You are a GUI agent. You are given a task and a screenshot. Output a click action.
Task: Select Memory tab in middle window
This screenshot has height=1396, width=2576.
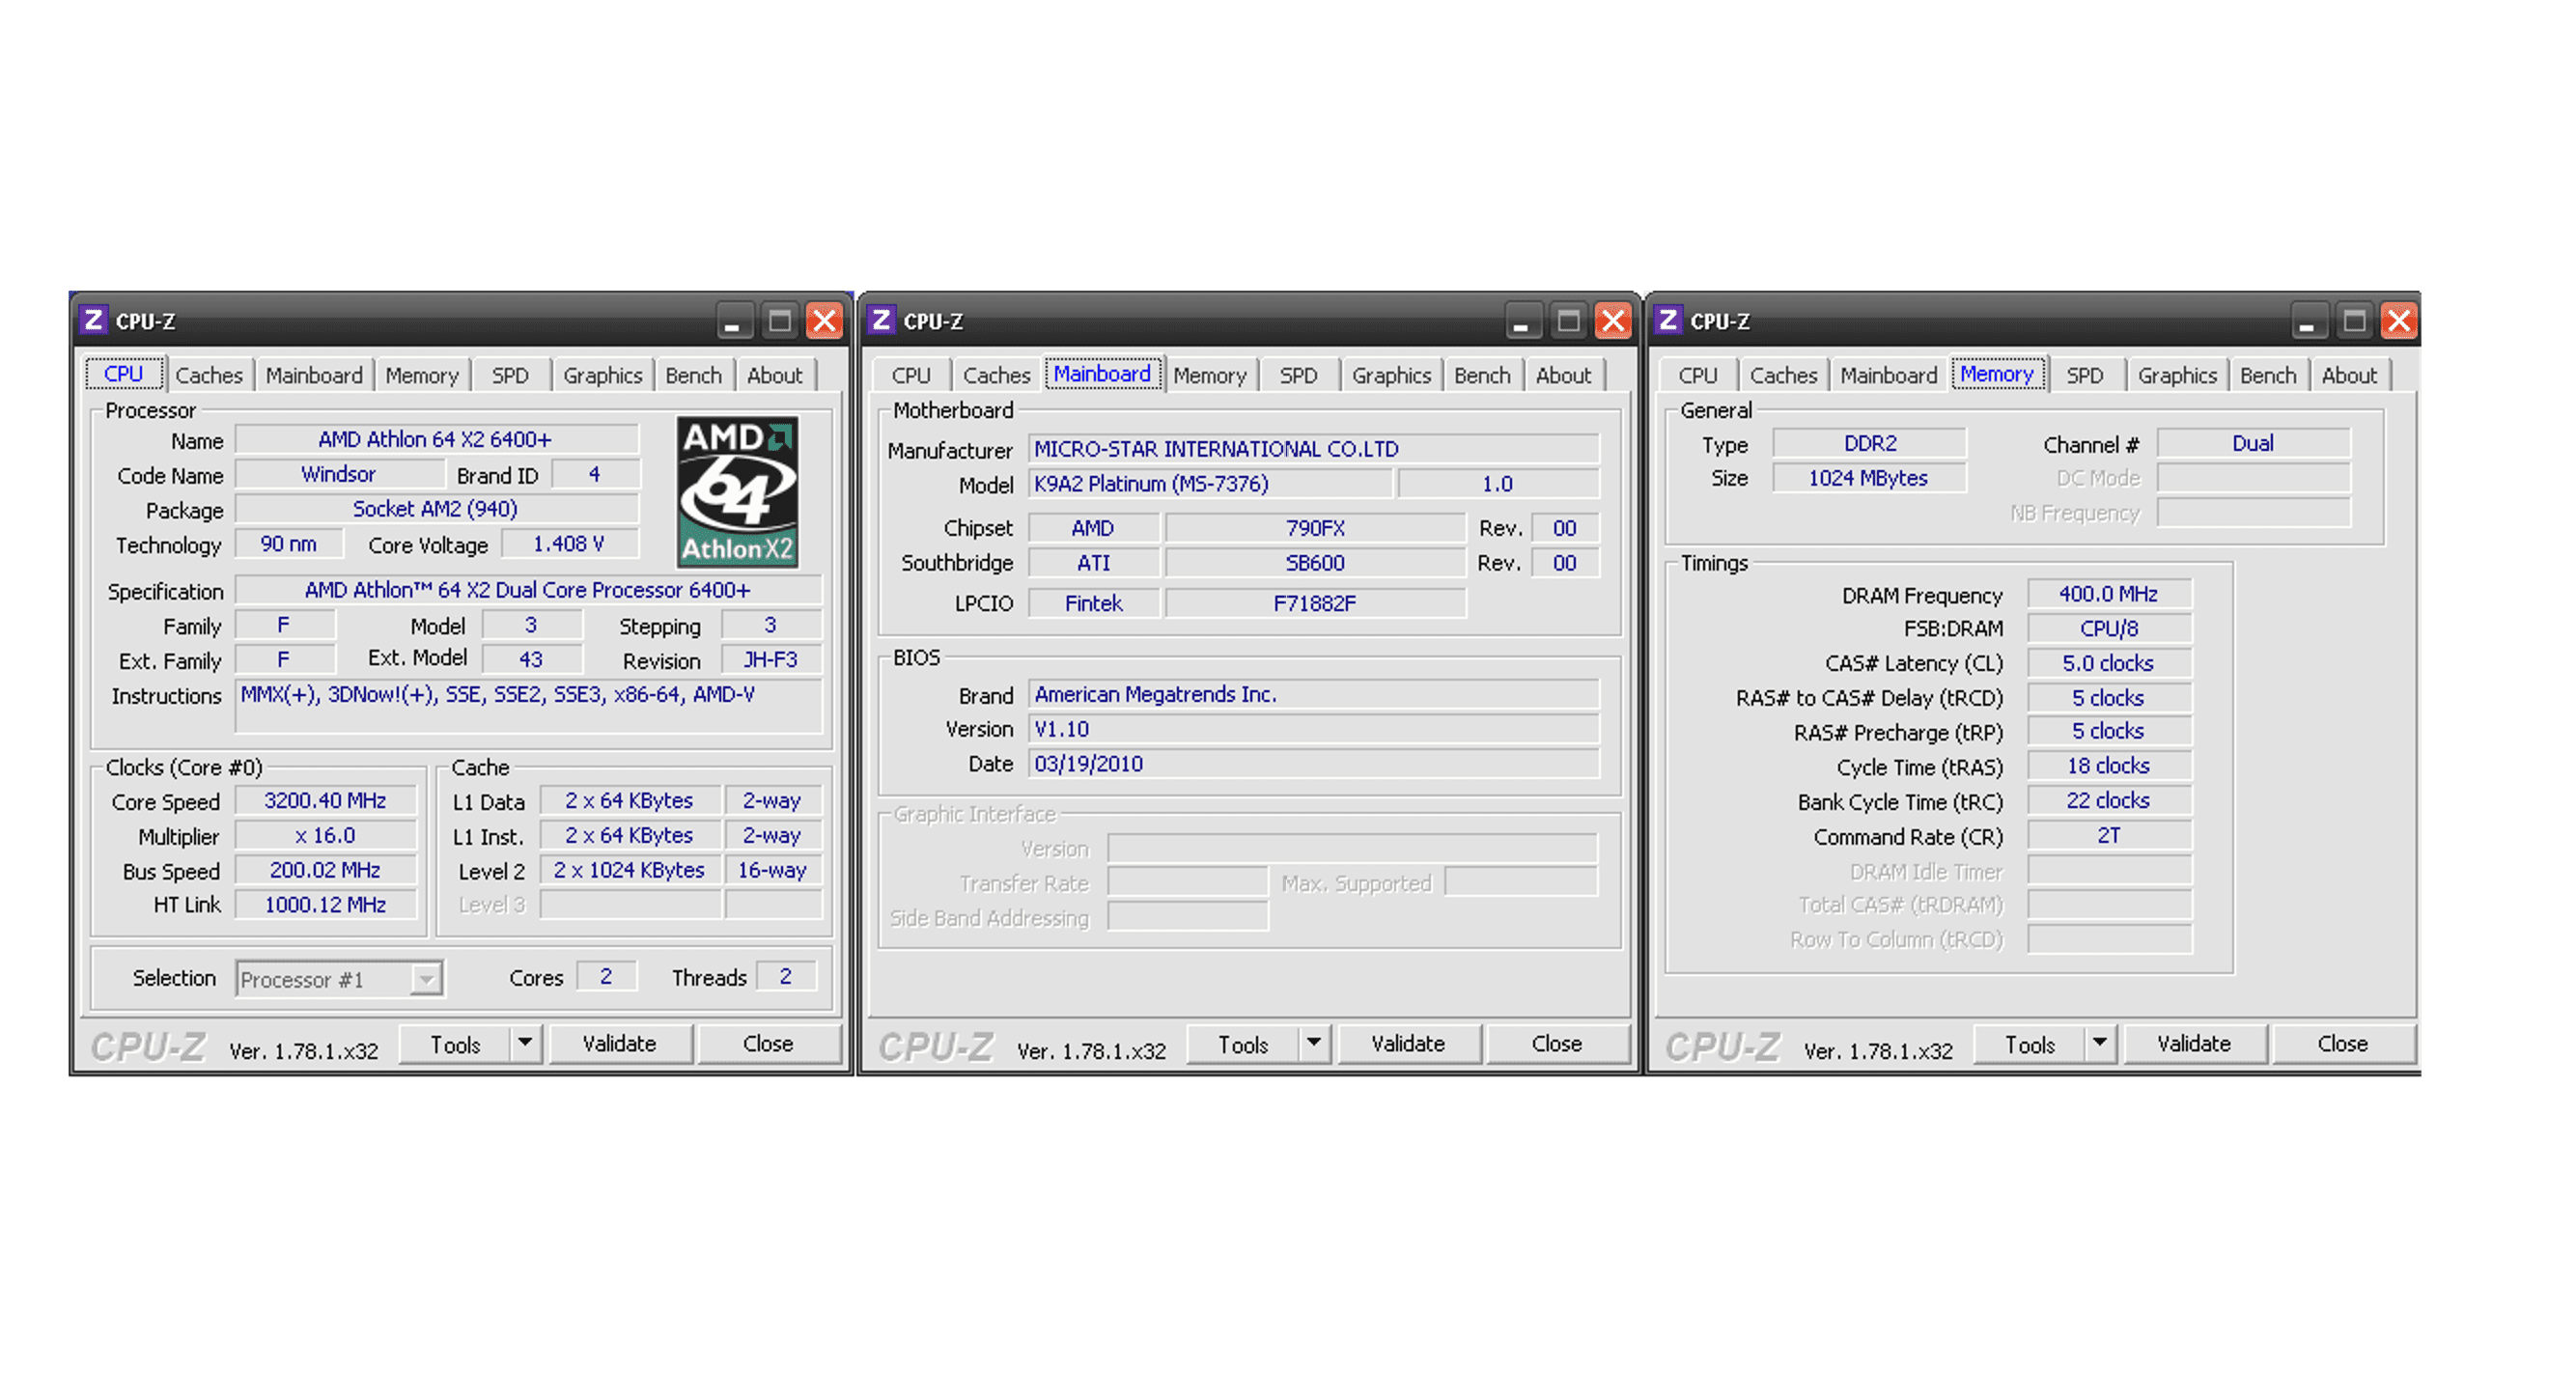click(1210, 375)
